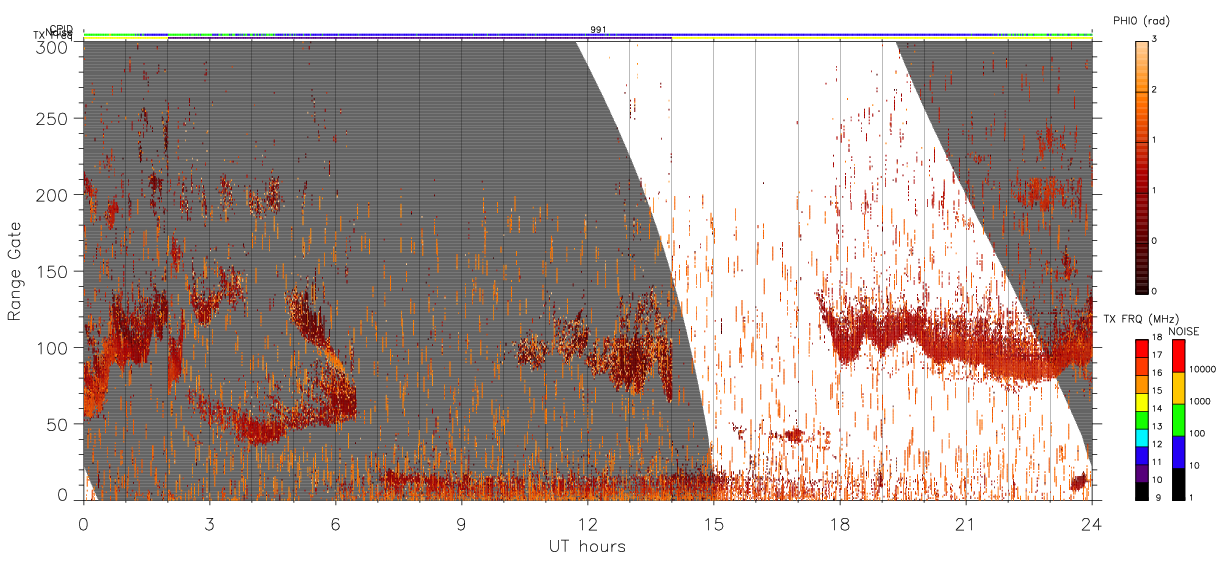Click the x-axis tick label '9'
1228x567 pixels.
click(x=461, y=523)
